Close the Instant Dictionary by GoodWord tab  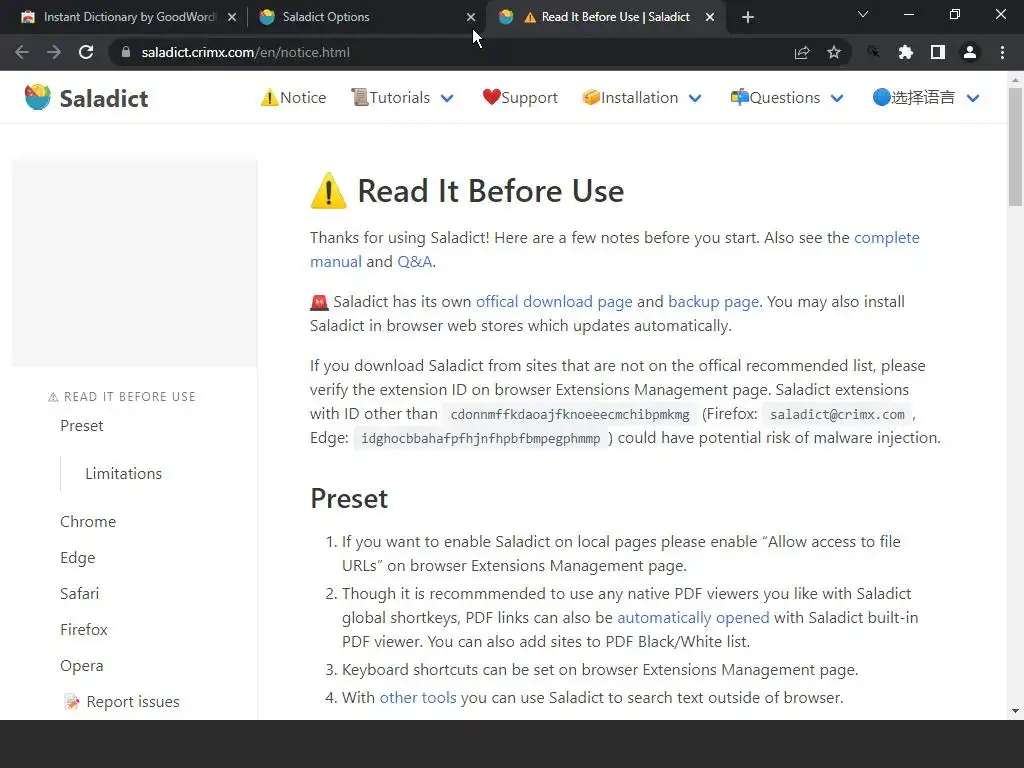232,17
